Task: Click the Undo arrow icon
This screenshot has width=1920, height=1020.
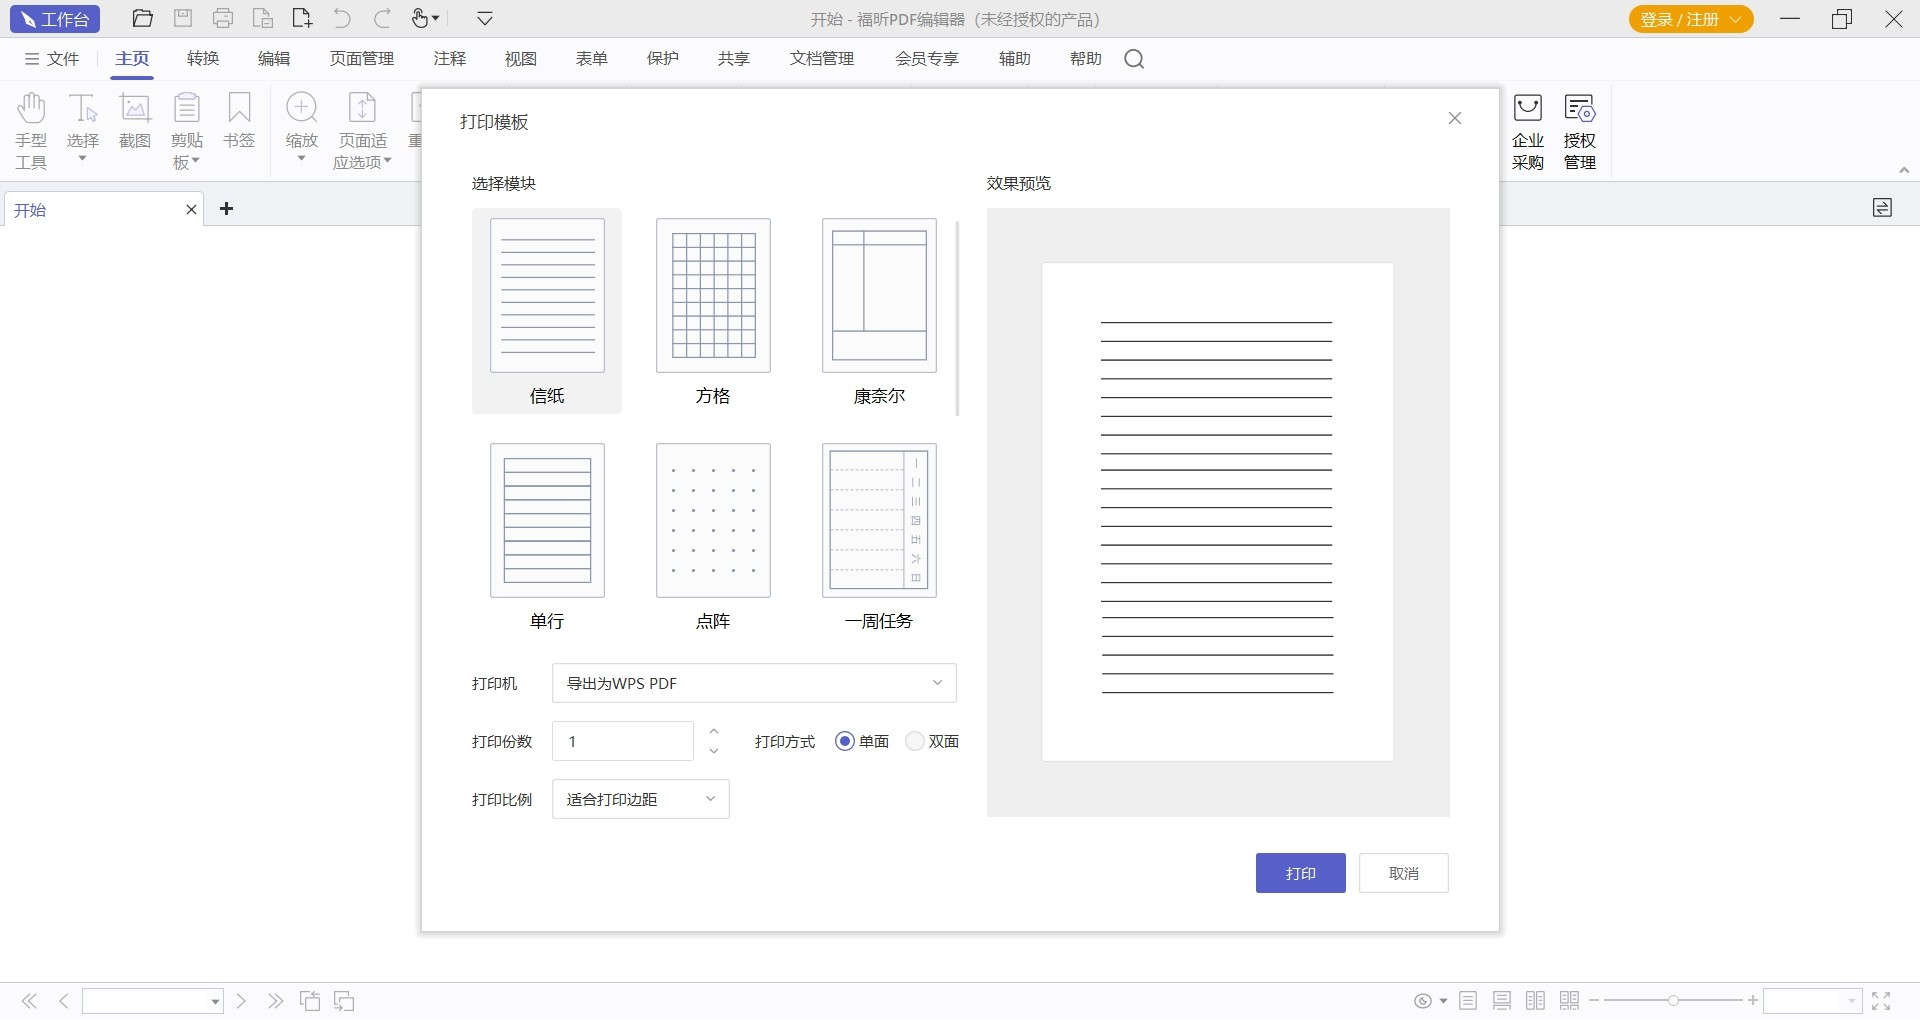Action: pyautogui.click(x=342, y=19)
